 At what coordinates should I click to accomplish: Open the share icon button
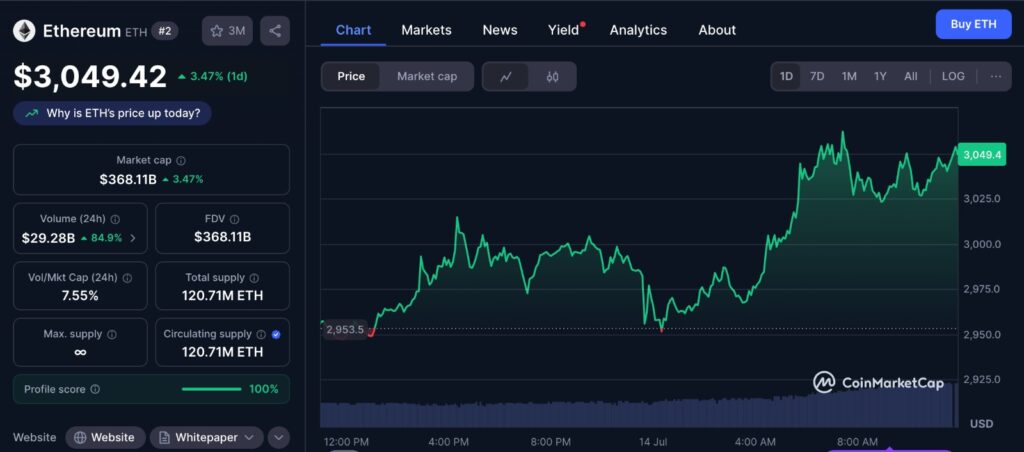pos(275,31)
